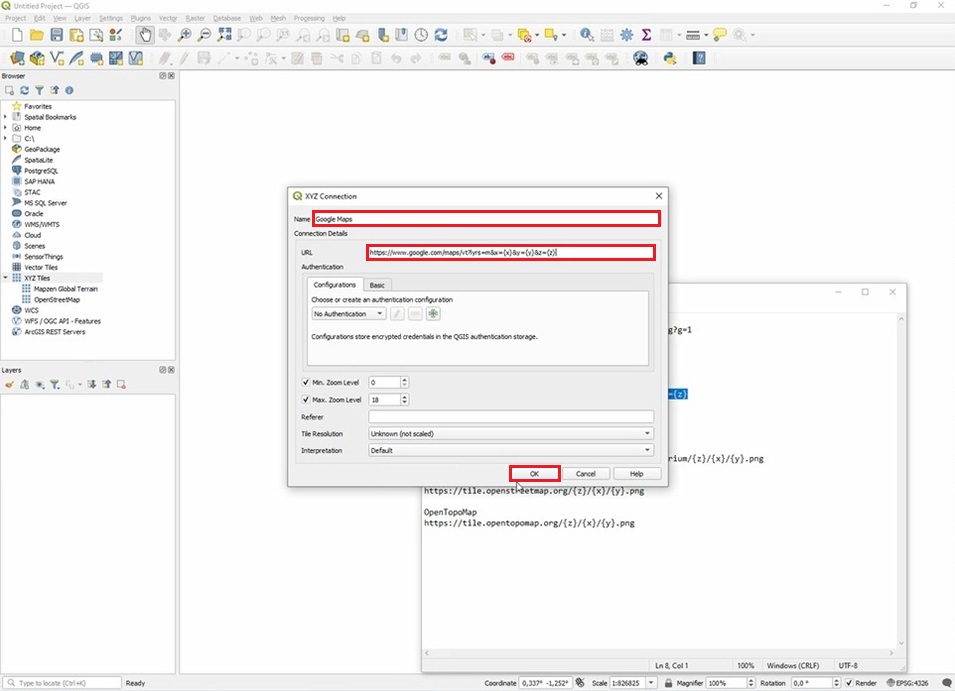Screen dimensions: 955x691
Task: Select the Pan Map hand tool
Action: coord(145,35)
